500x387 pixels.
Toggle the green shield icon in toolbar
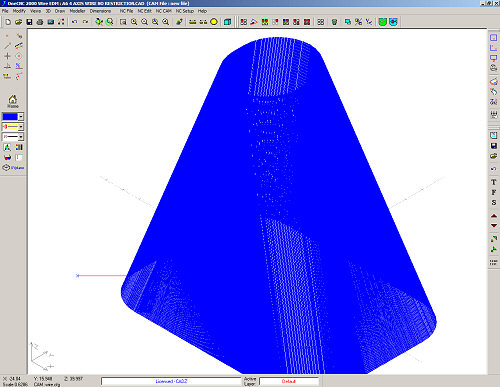pos(382,22)
